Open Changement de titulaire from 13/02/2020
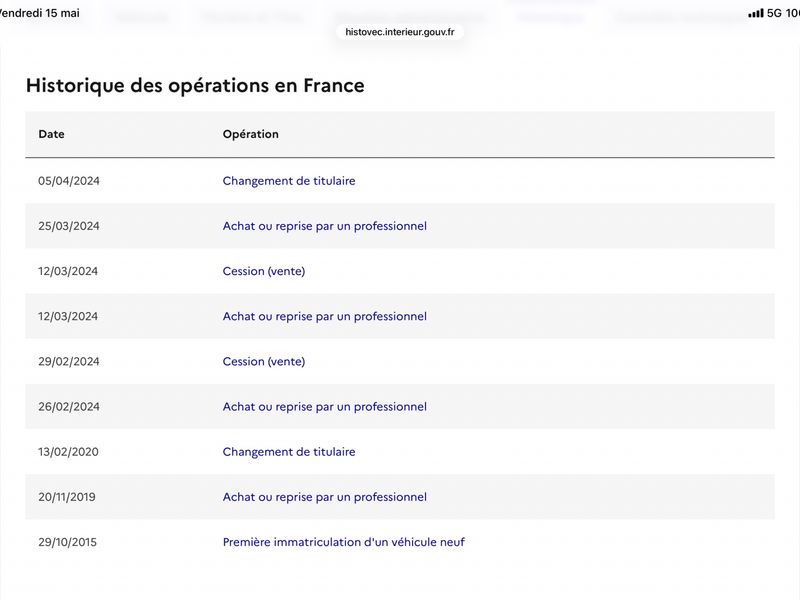 [x=289, y=452]
